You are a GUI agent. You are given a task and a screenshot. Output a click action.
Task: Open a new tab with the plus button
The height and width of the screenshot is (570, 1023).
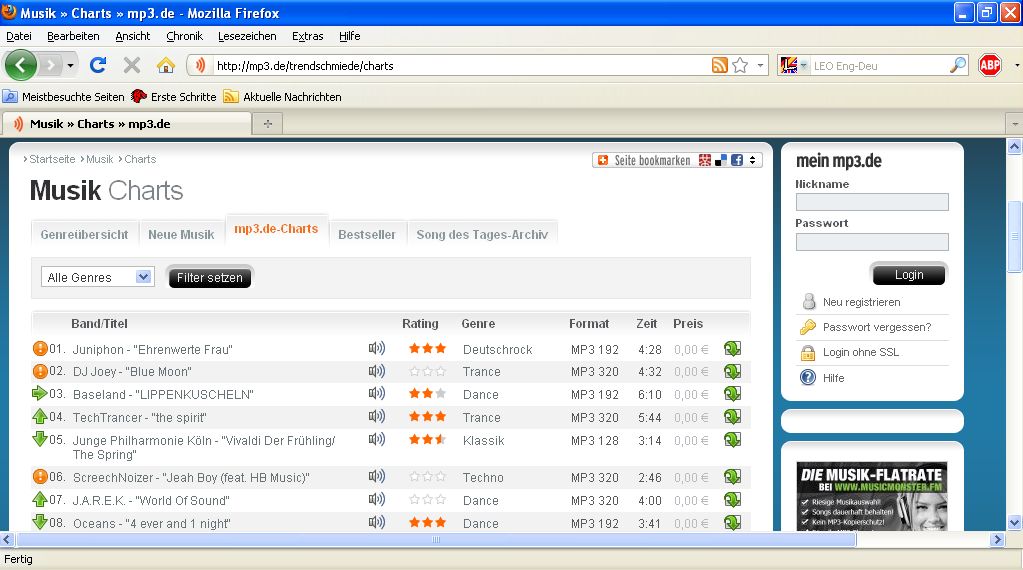267,123
